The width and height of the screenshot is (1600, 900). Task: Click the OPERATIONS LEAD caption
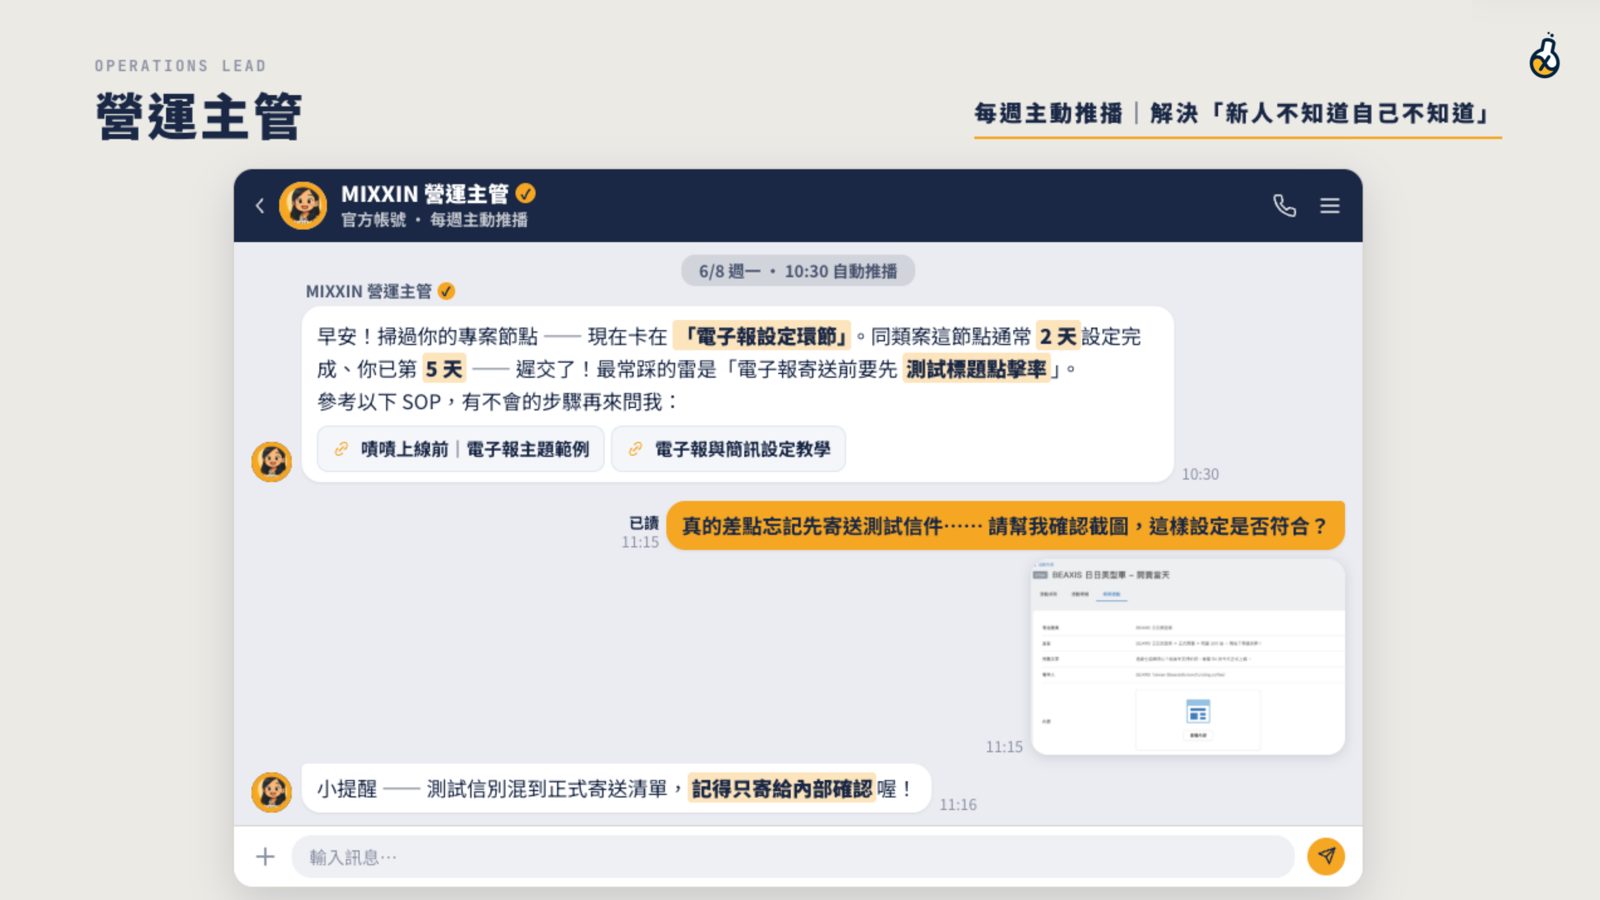181,66
